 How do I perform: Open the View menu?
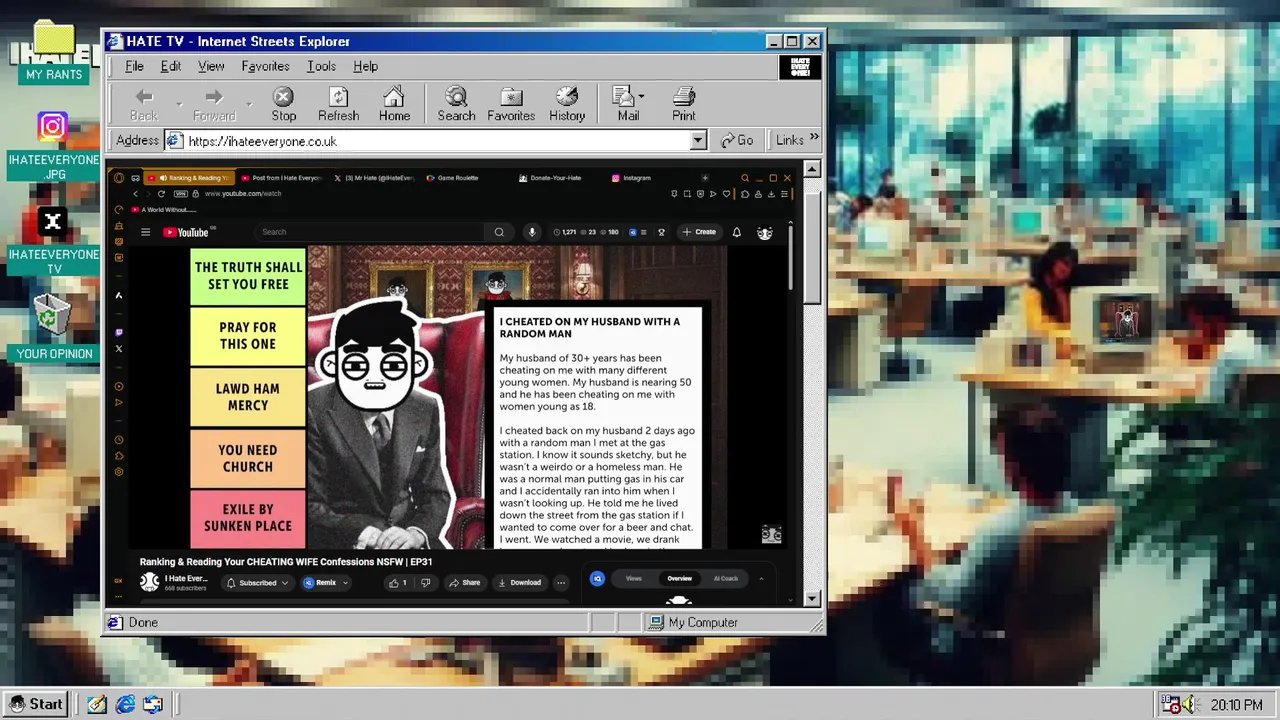tap(211, 66)
